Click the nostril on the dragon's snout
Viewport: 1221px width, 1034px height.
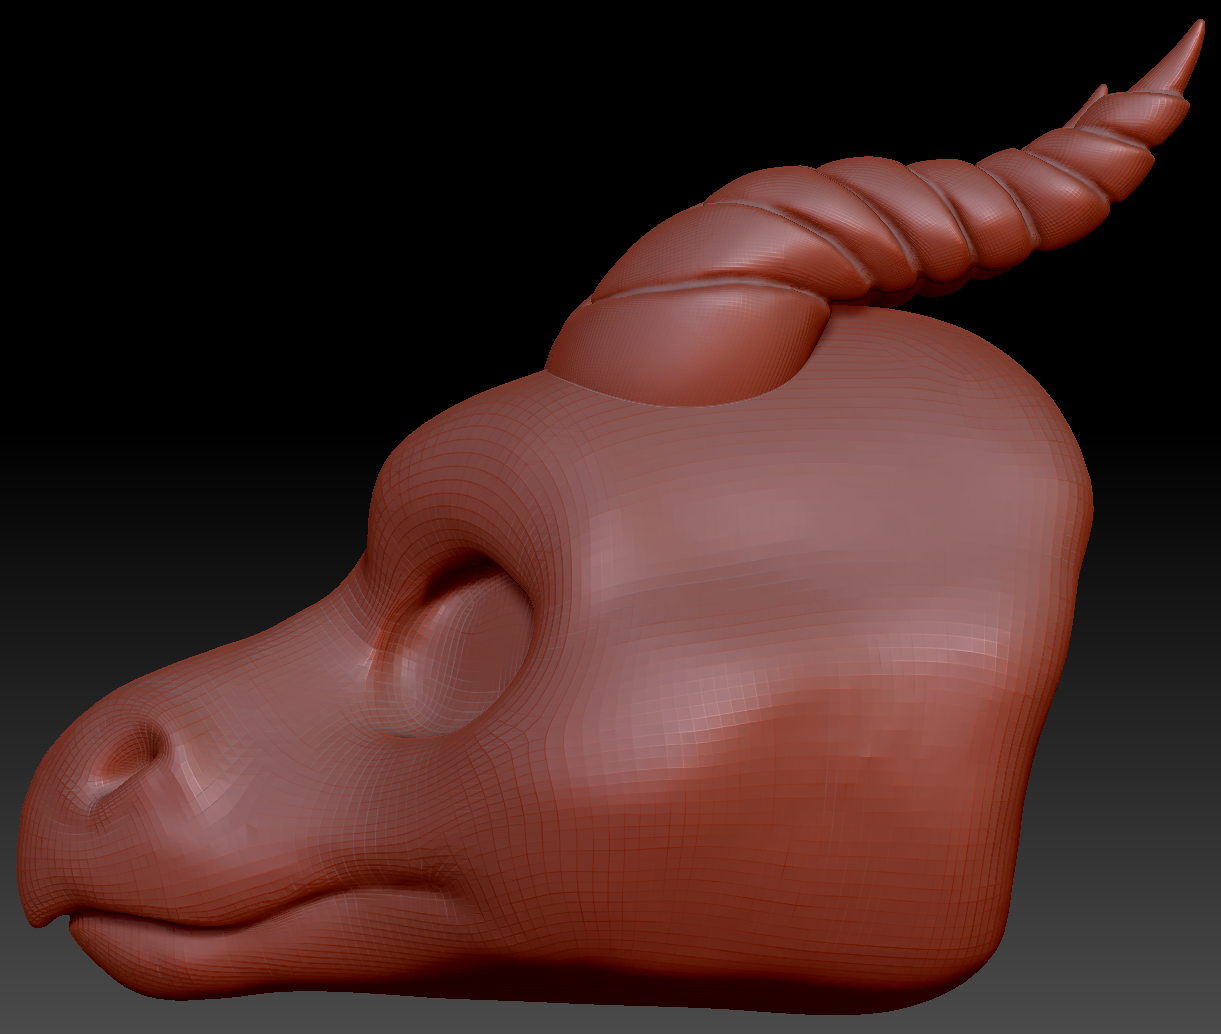tap(128, 757)
